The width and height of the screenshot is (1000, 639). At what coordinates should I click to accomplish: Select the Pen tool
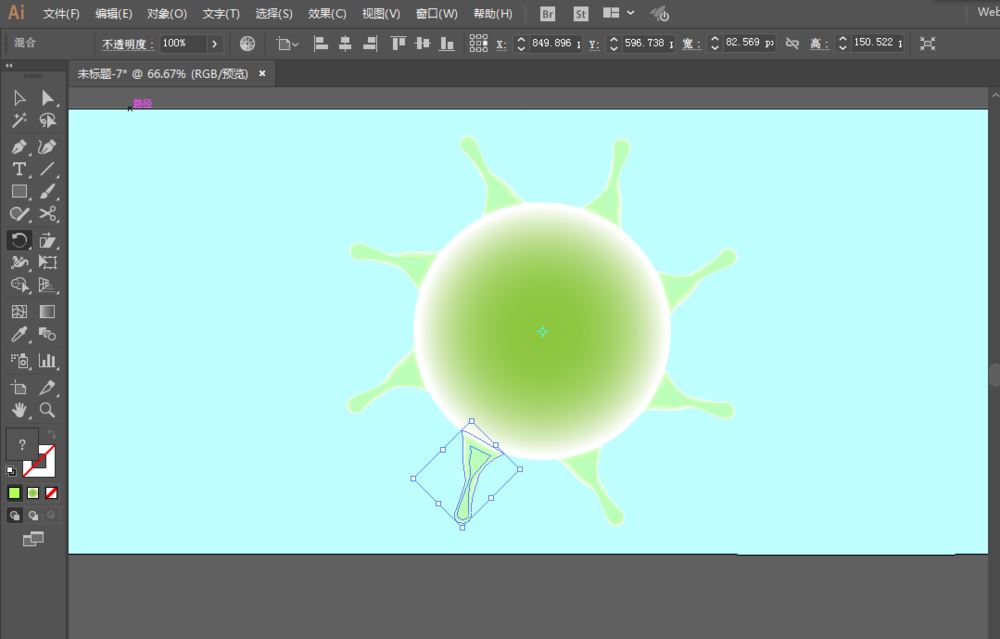[x=19, y=147]
